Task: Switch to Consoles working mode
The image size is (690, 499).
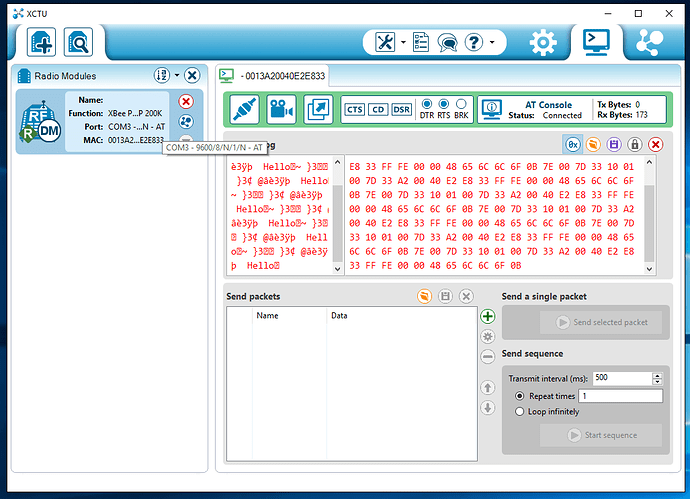Action: [x=596, y=42]
